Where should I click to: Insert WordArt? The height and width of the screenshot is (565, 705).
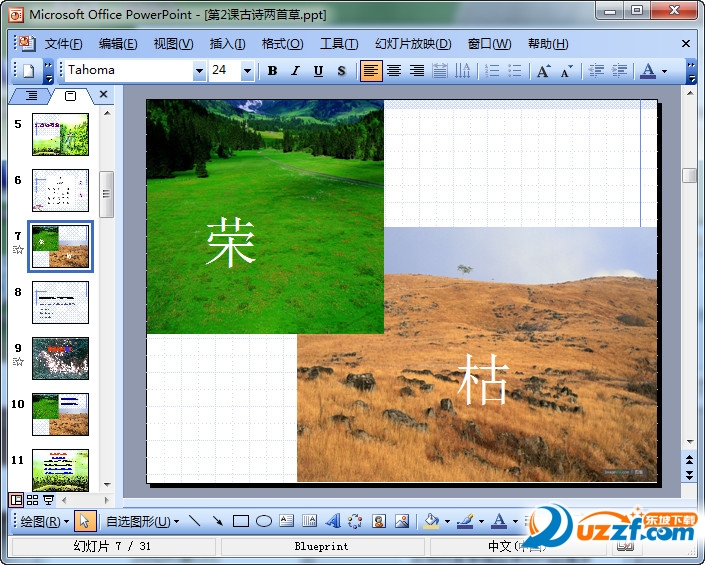click(x=333, y=521)
